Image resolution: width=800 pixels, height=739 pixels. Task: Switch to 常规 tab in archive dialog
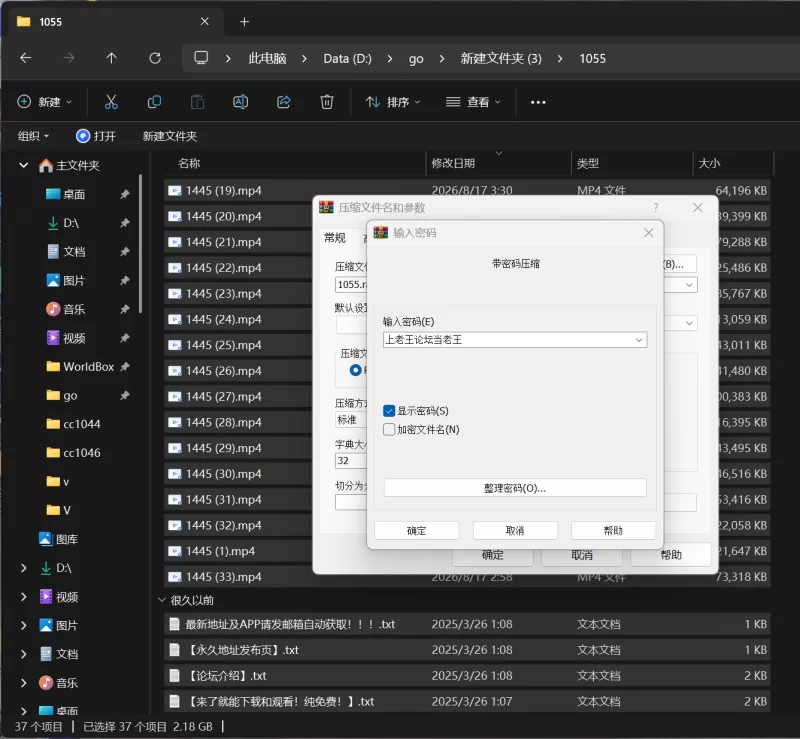(x=335, y=238)
